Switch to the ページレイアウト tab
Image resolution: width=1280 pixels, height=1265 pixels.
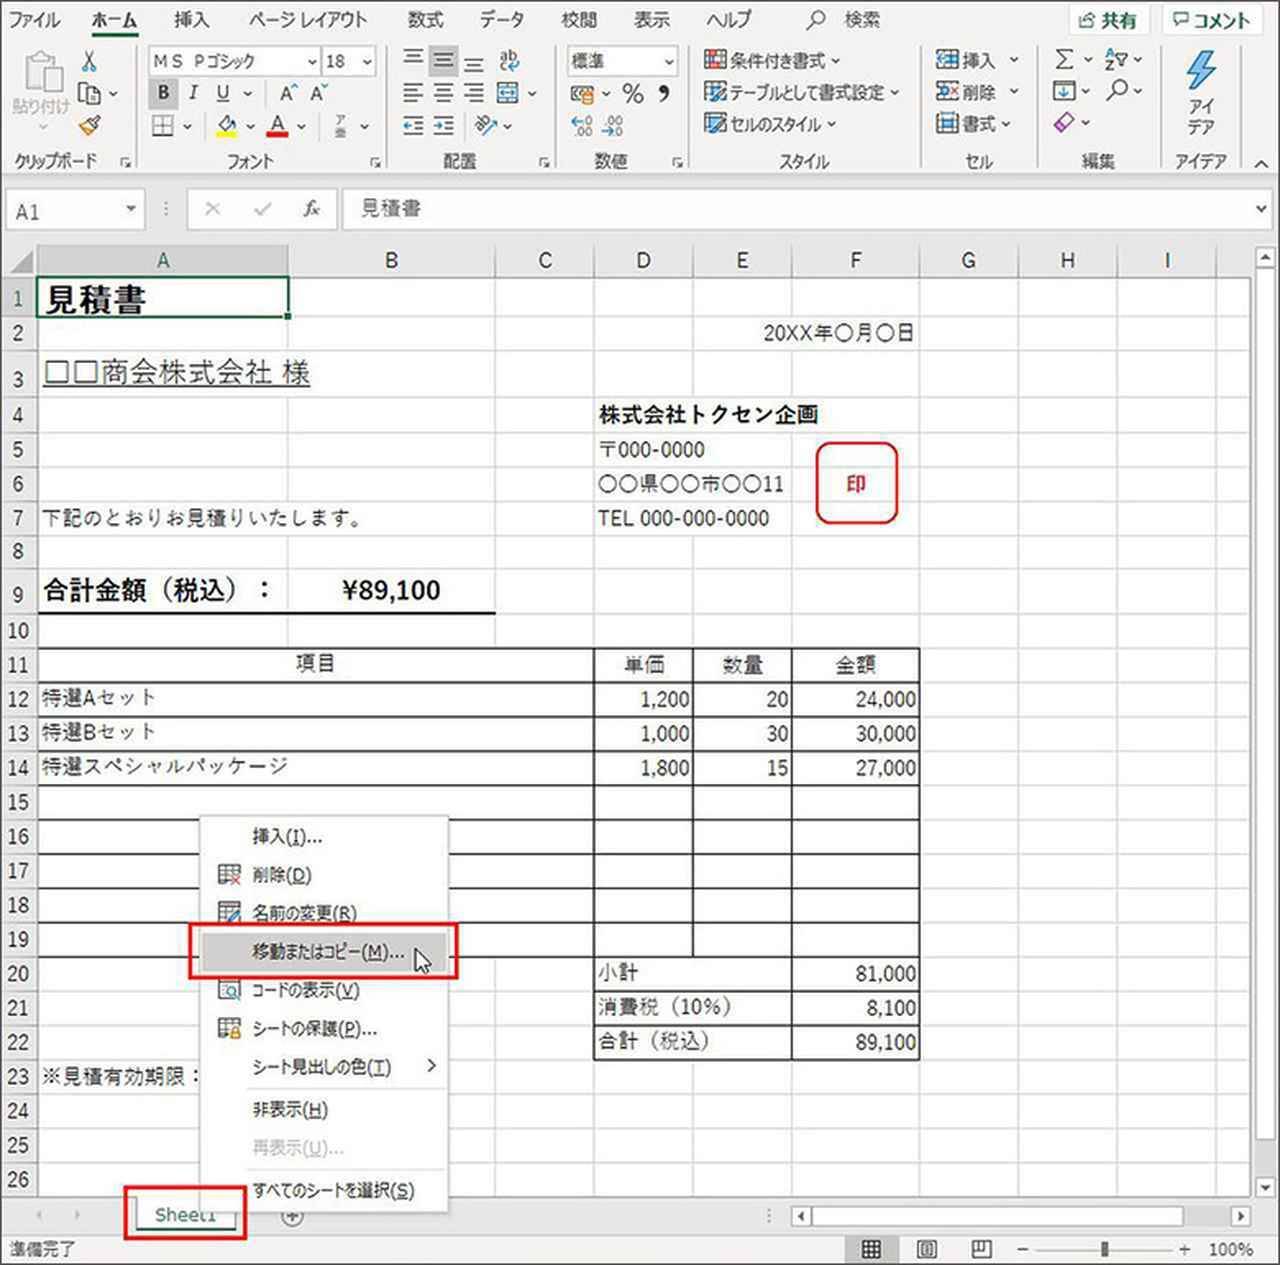pos(308,19)
